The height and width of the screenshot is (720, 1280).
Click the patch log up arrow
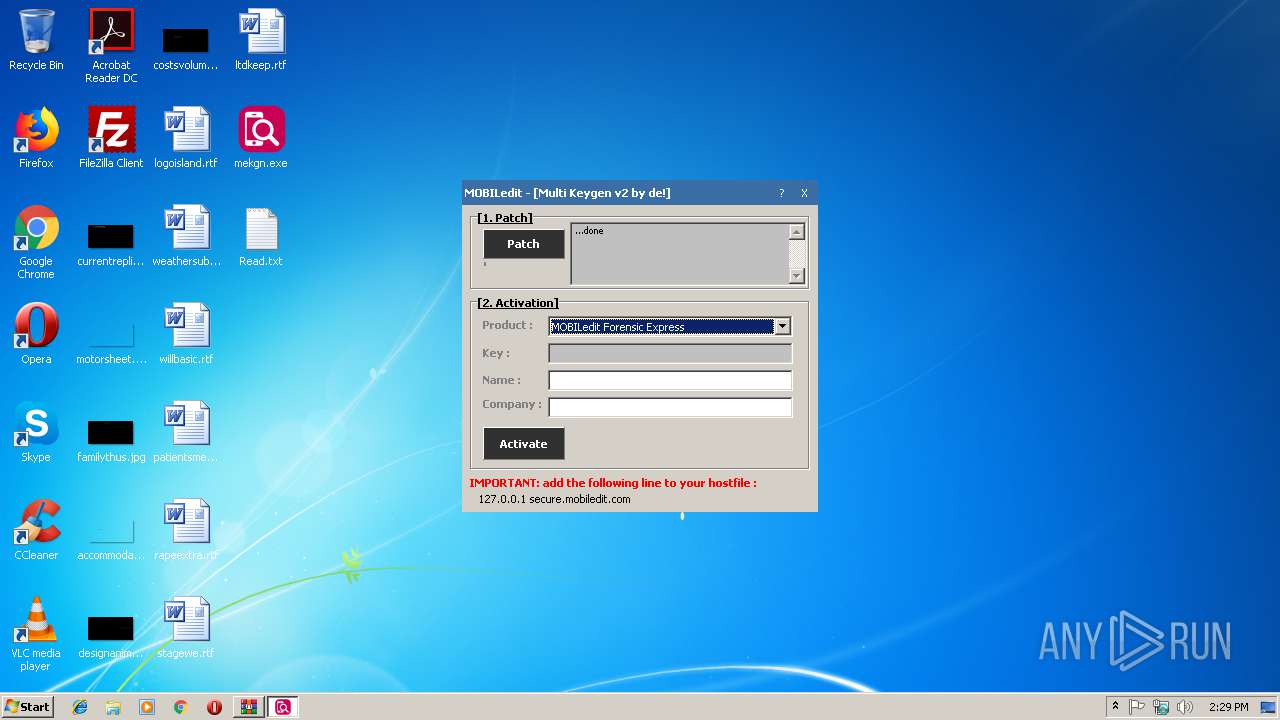(x=797, y=232)
